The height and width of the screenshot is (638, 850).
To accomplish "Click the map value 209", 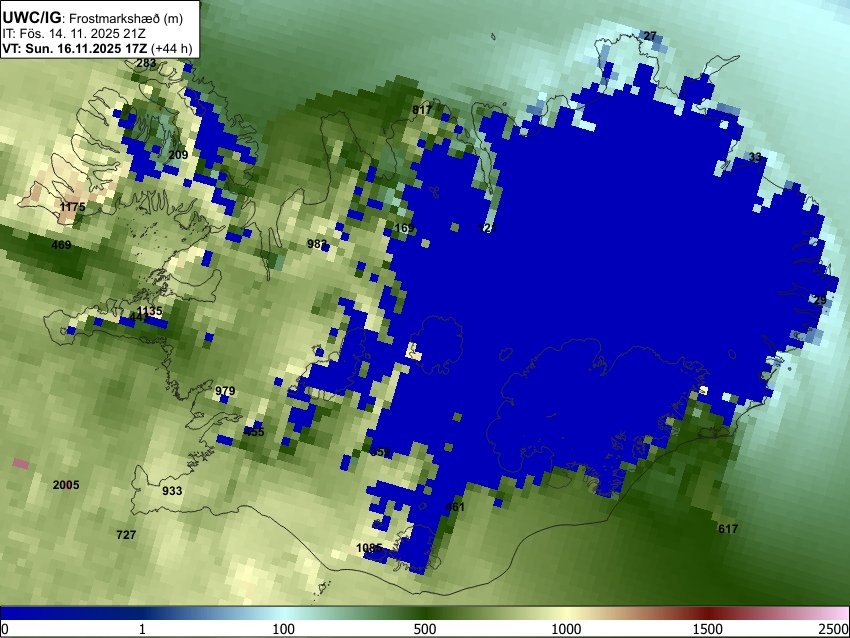I will click(178, 155).
